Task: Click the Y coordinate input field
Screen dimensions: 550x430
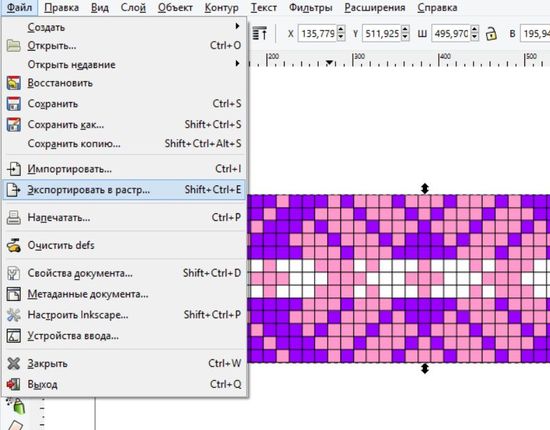Action: 382,34
